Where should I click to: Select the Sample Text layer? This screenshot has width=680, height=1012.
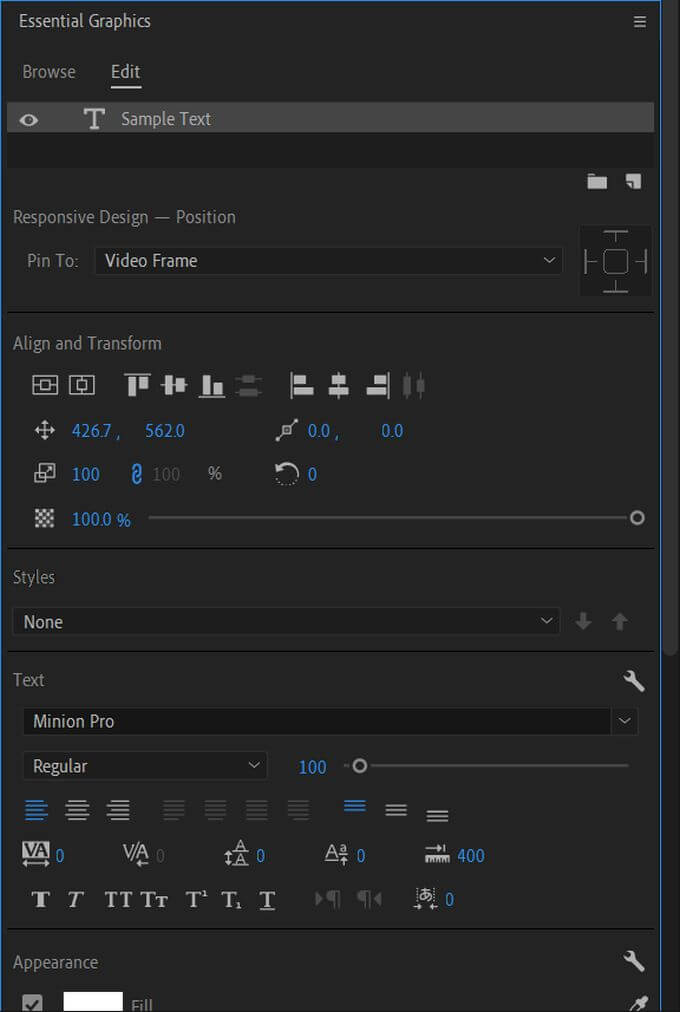point(166,119)
